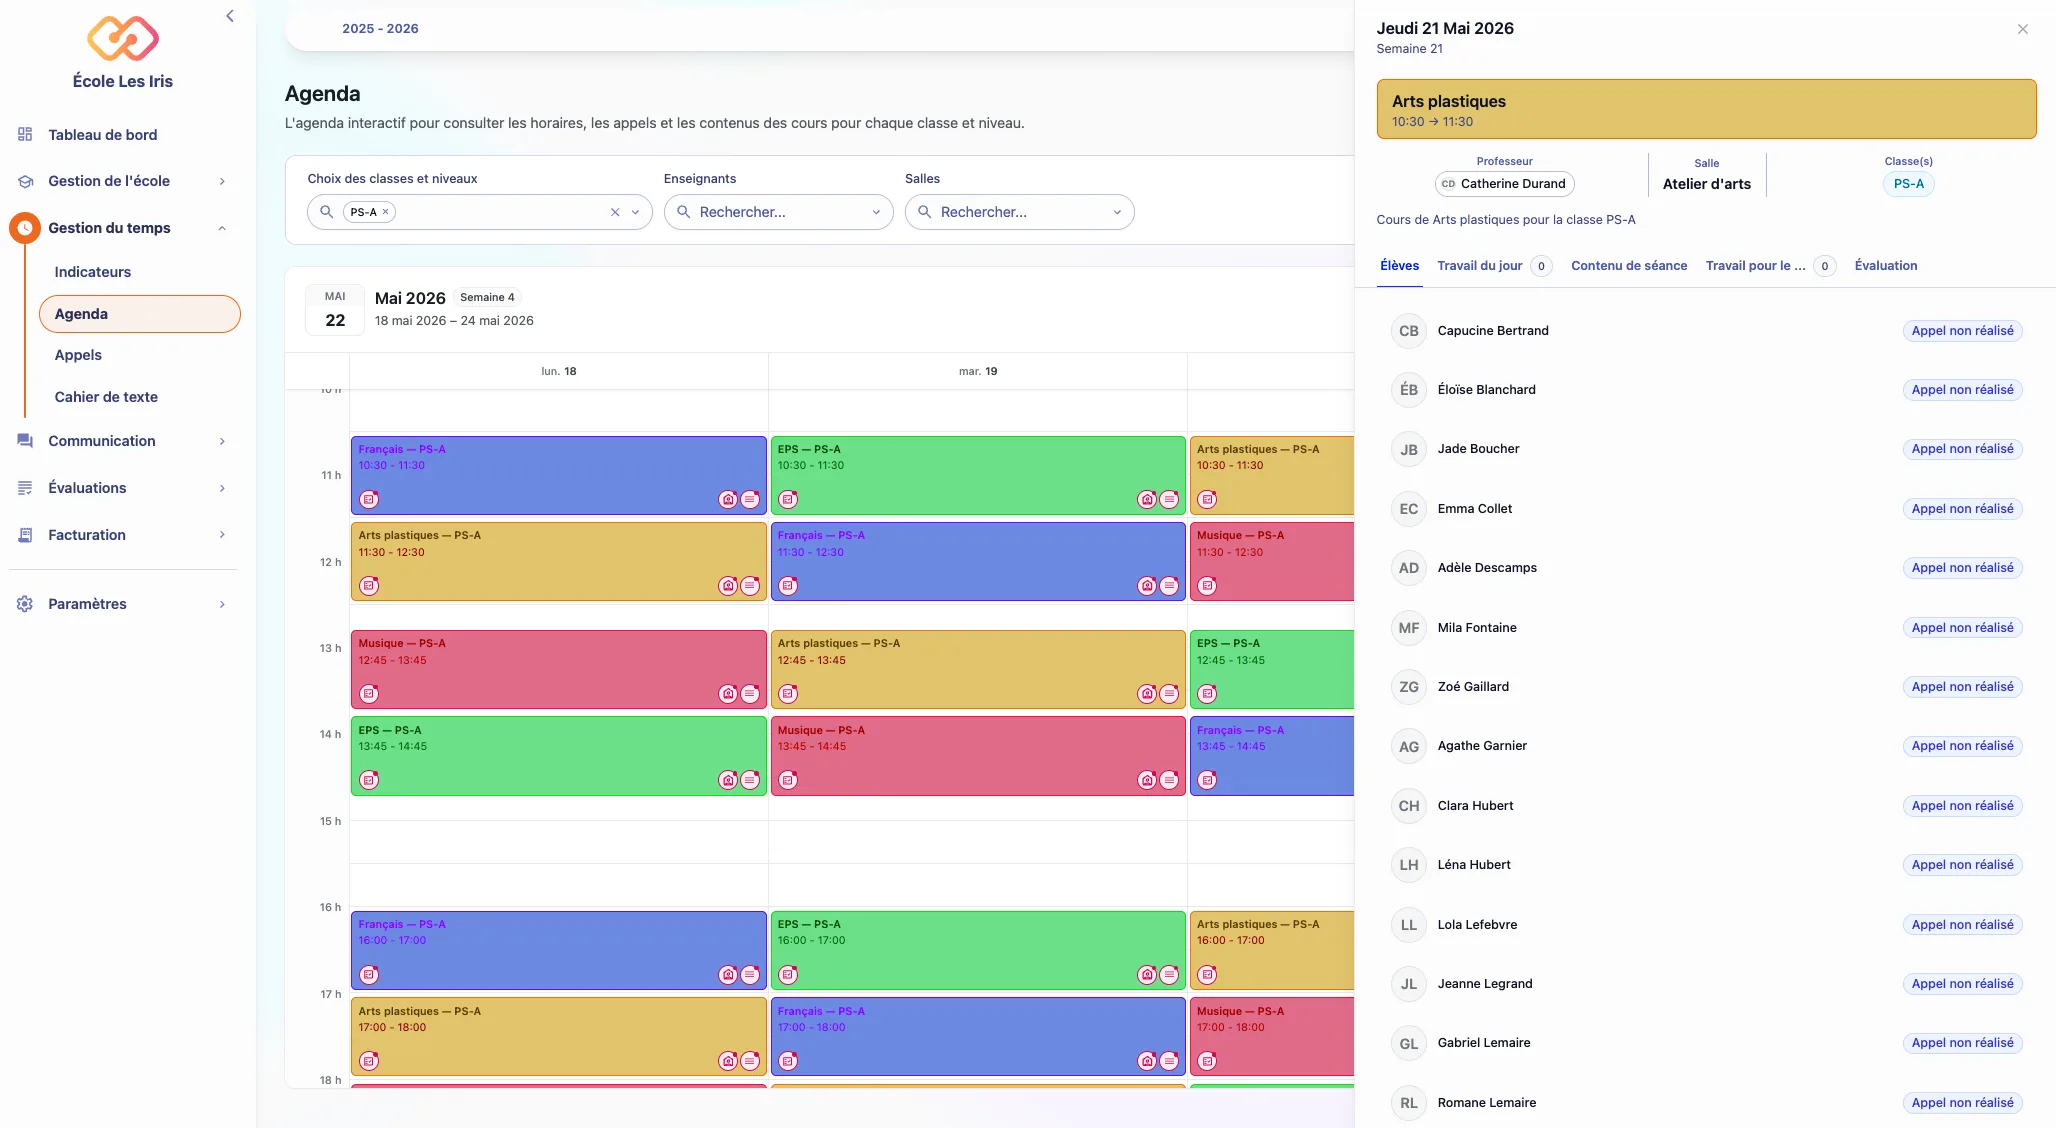Screen dimensions: 2056x1128
Task: Clear the class filter with the X button
Action: pyautogui.click(x=615, y=212)
